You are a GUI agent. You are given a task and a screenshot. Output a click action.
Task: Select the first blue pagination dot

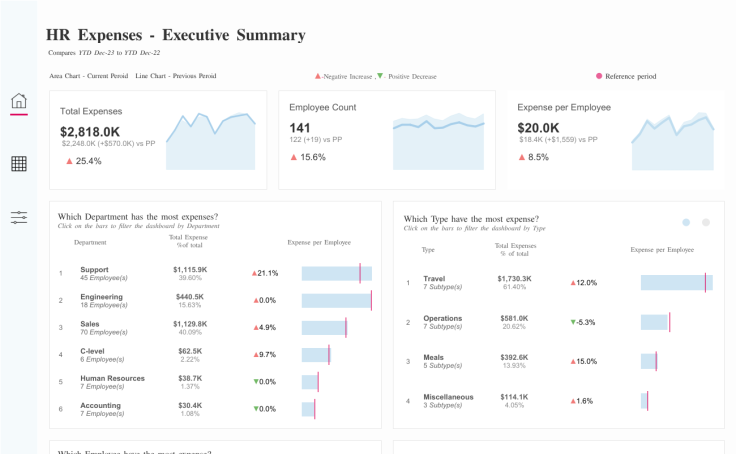pos(686,222)
